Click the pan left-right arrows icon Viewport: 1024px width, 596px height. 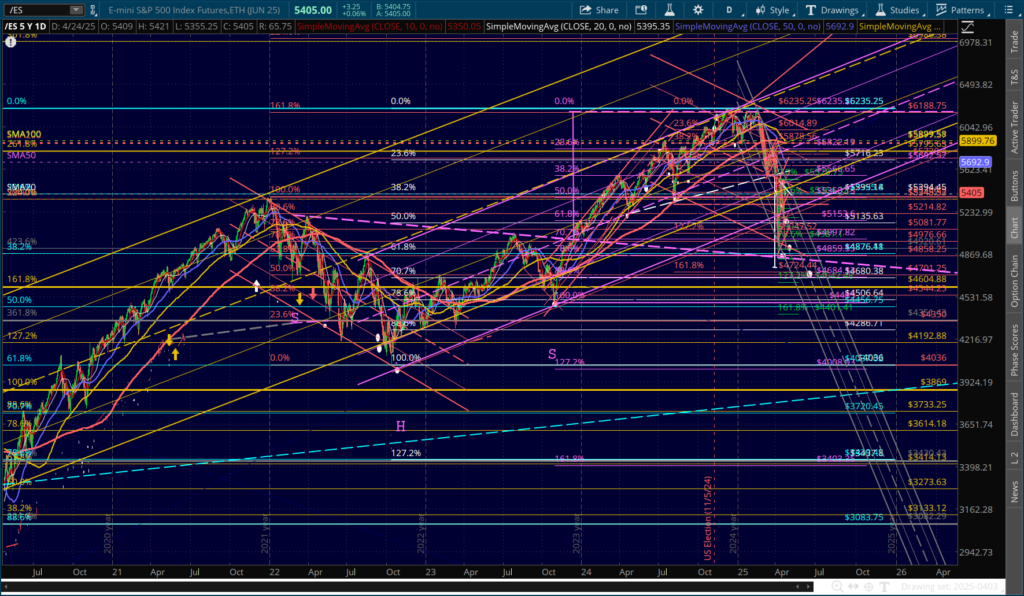point(853,587)
